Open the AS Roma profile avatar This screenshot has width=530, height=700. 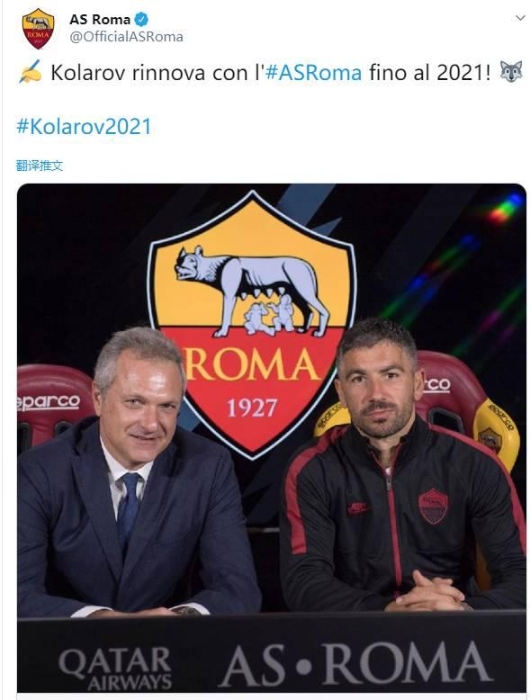pos(38,28)
